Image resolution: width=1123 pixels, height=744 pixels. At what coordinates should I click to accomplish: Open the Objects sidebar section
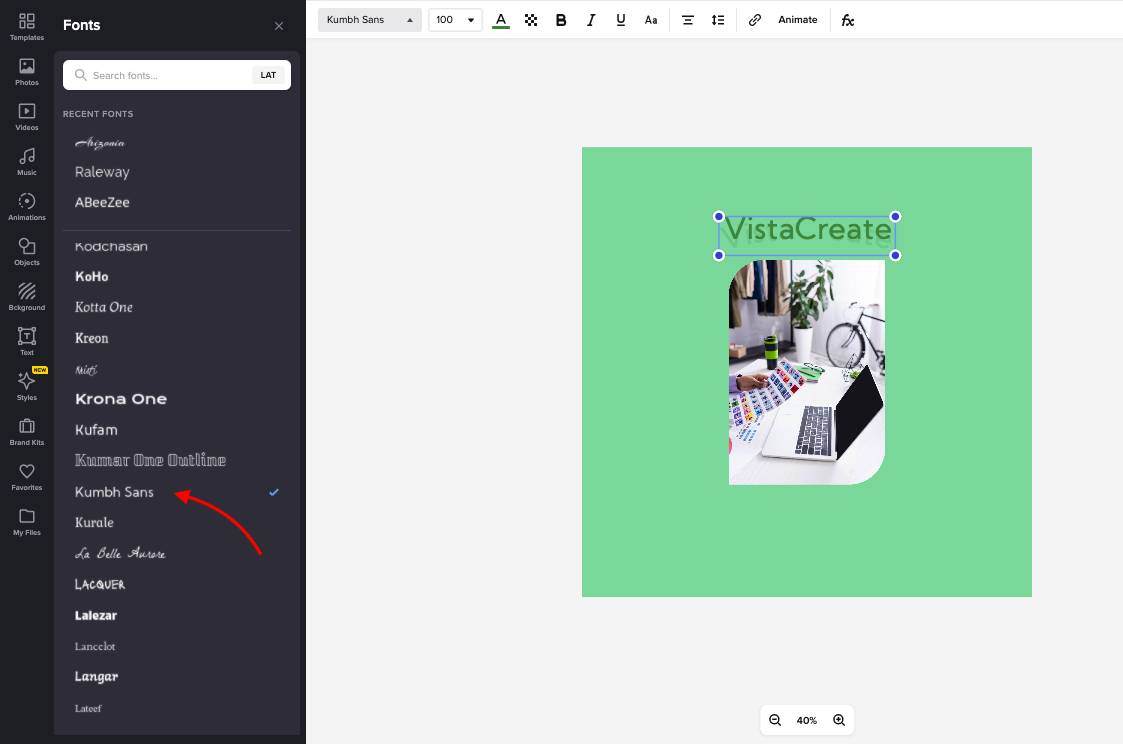point(26,252)
